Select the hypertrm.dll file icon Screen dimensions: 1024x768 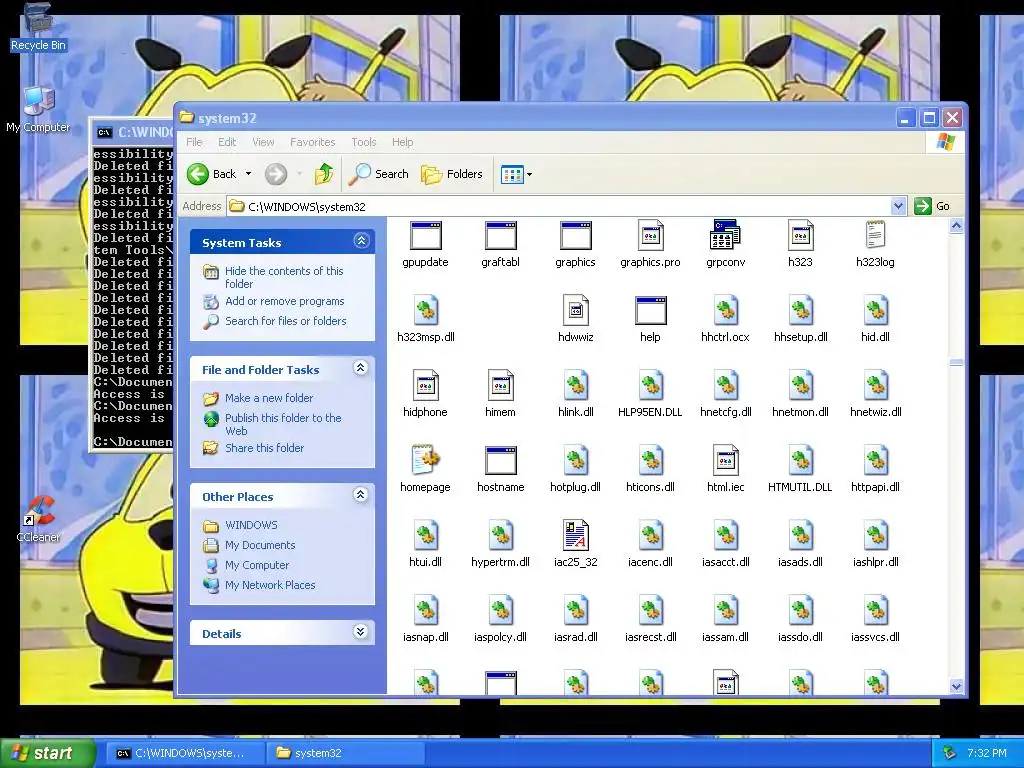pos(500,535)
